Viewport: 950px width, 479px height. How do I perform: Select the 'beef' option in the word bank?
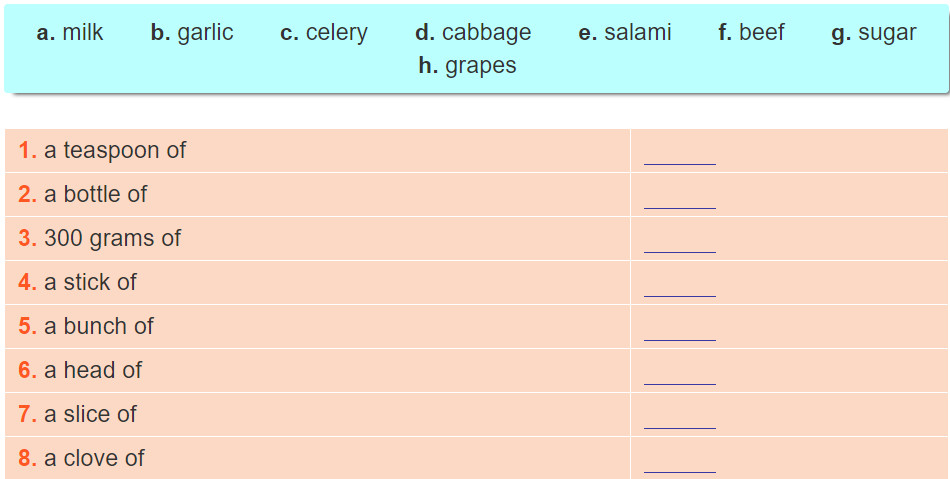pyautogui.click(x=762, y=33)
